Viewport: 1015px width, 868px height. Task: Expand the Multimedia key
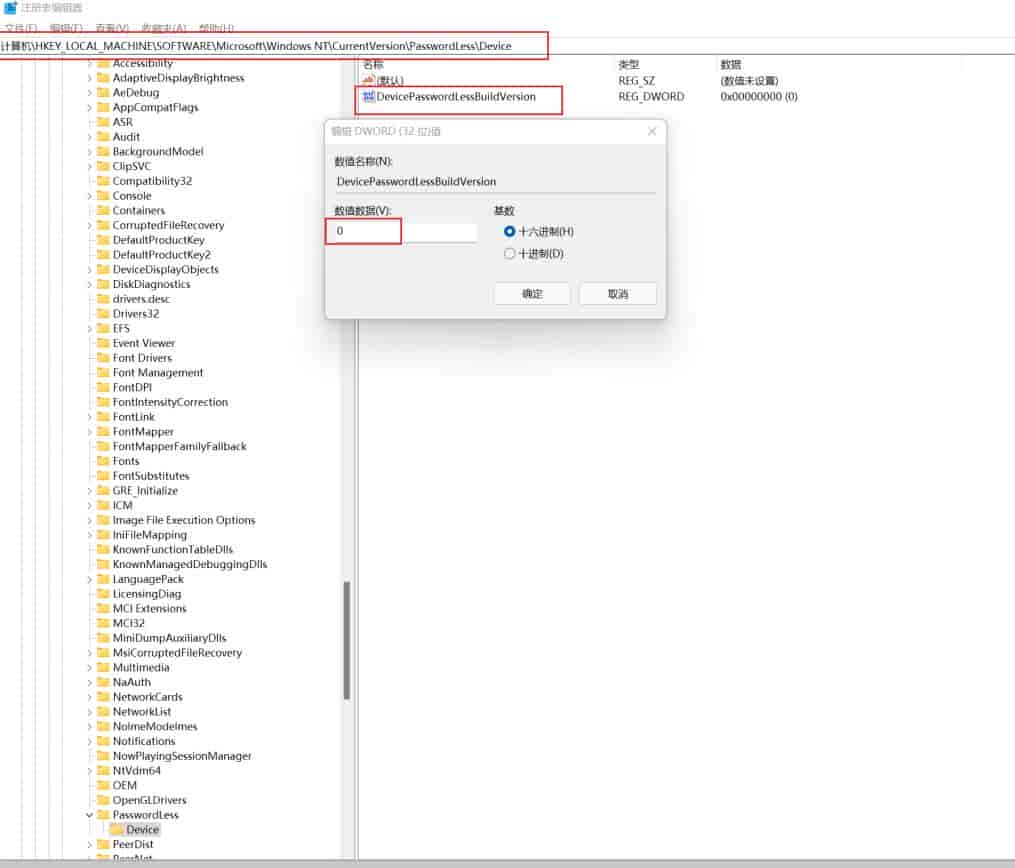[x=89, y=667]
